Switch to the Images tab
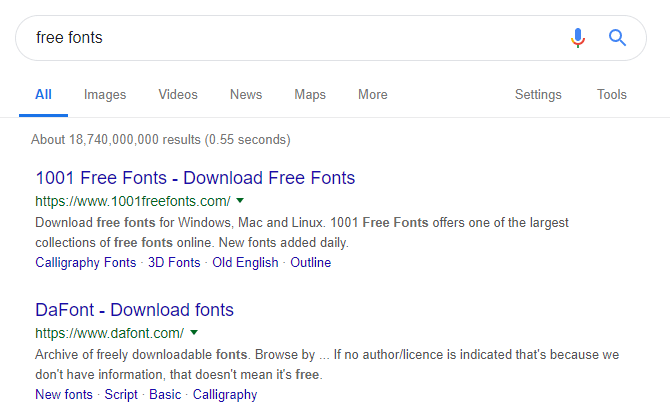 coord(105,94)
